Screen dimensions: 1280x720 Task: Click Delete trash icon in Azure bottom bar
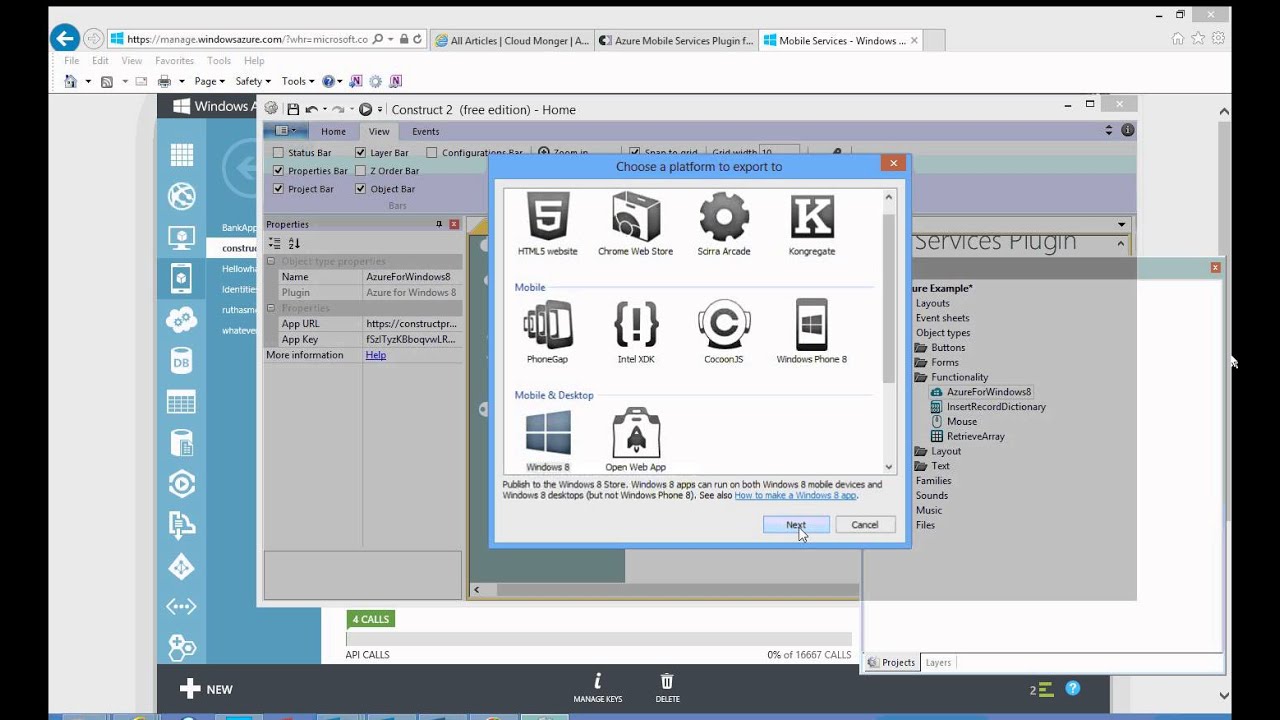[667, 688]
